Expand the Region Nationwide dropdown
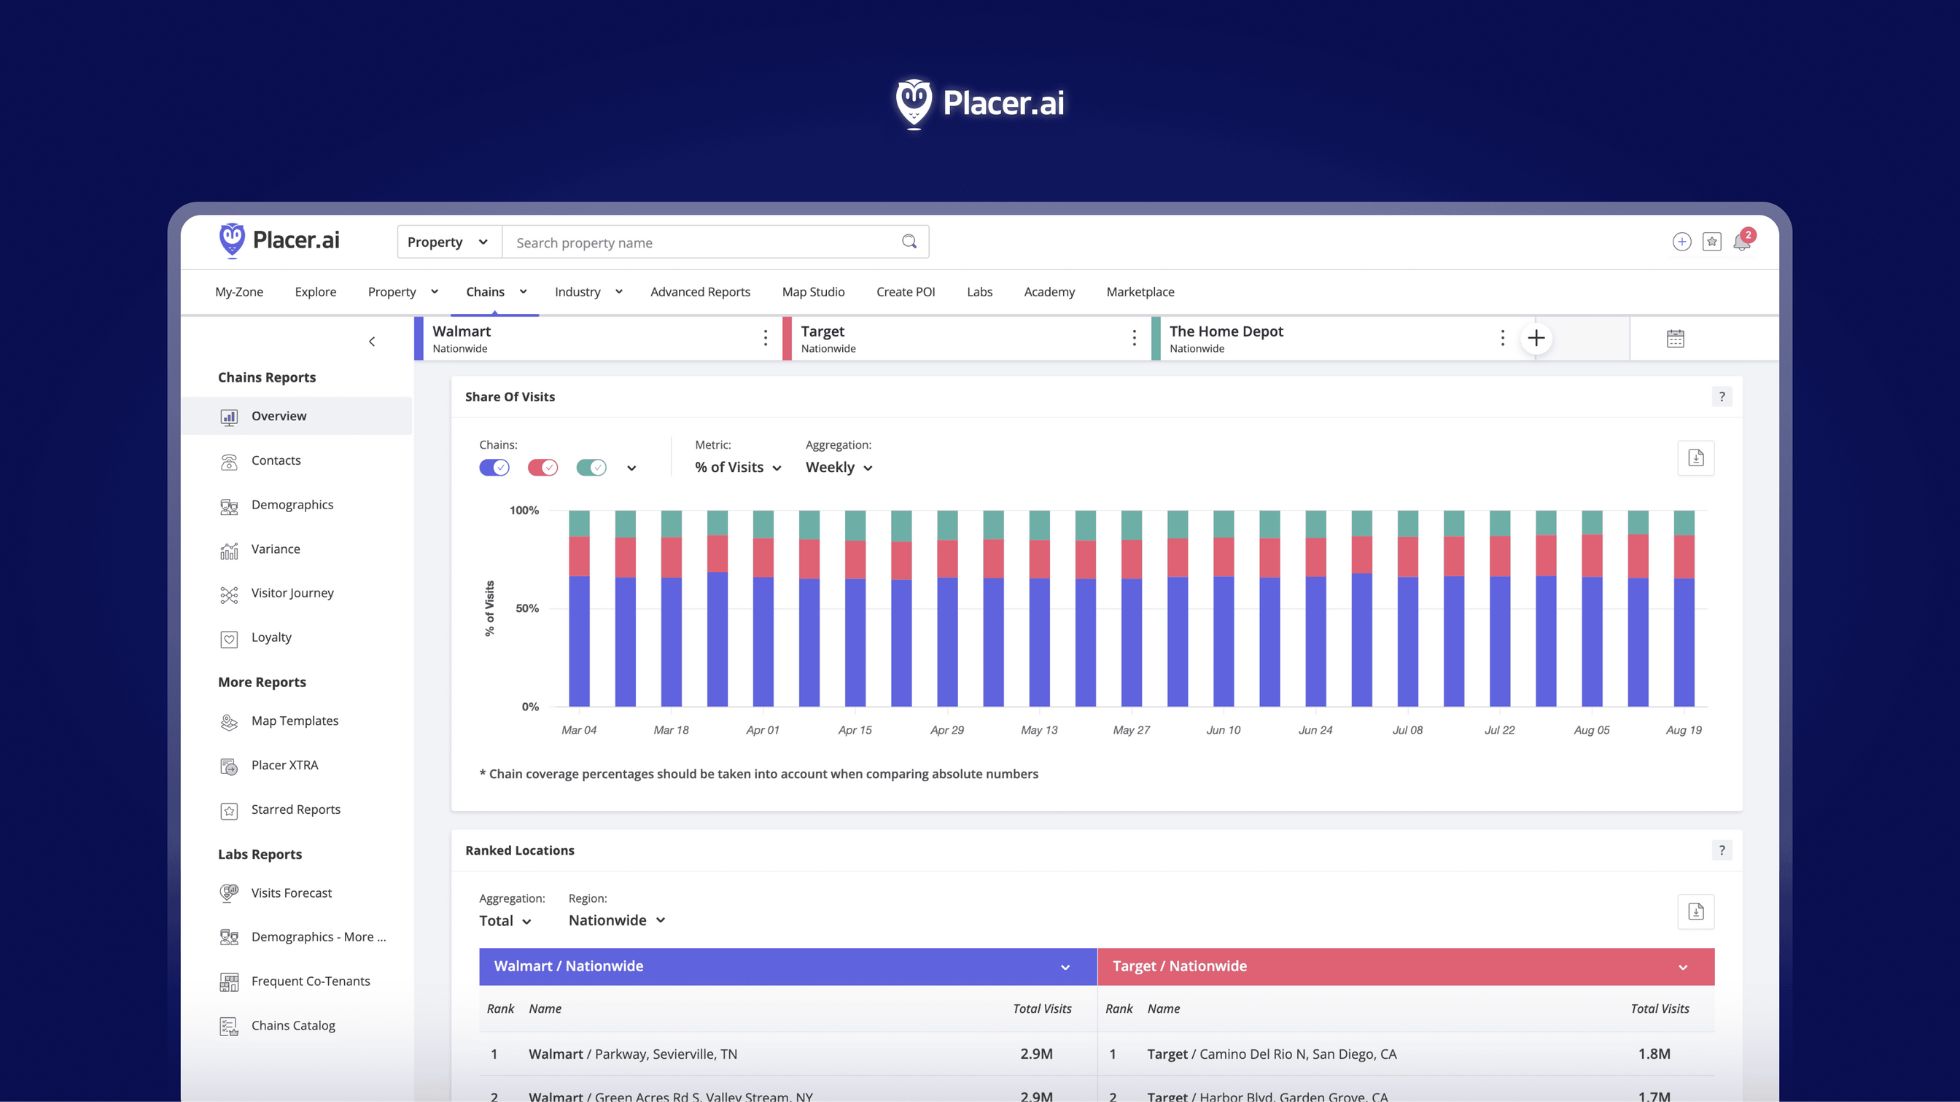 (616, 920)
